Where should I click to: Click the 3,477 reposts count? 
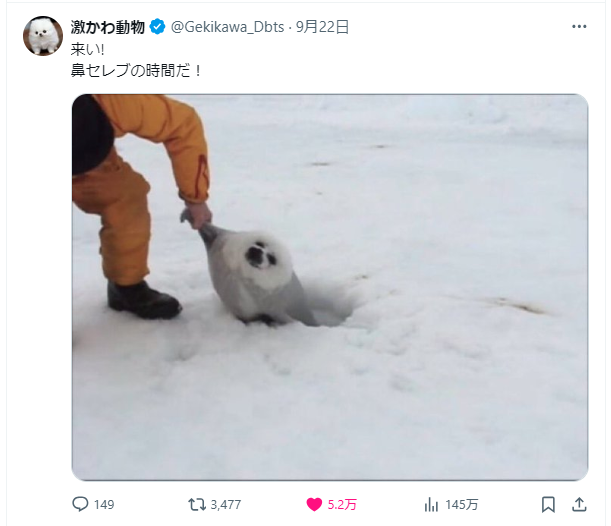(226, 505)
